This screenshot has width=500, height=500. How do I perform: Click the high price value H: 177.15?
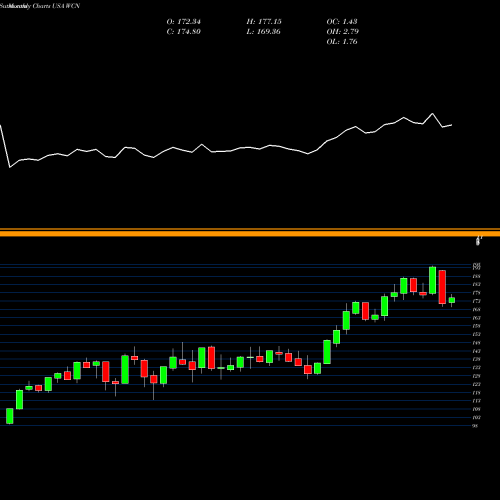coord(264,22)
